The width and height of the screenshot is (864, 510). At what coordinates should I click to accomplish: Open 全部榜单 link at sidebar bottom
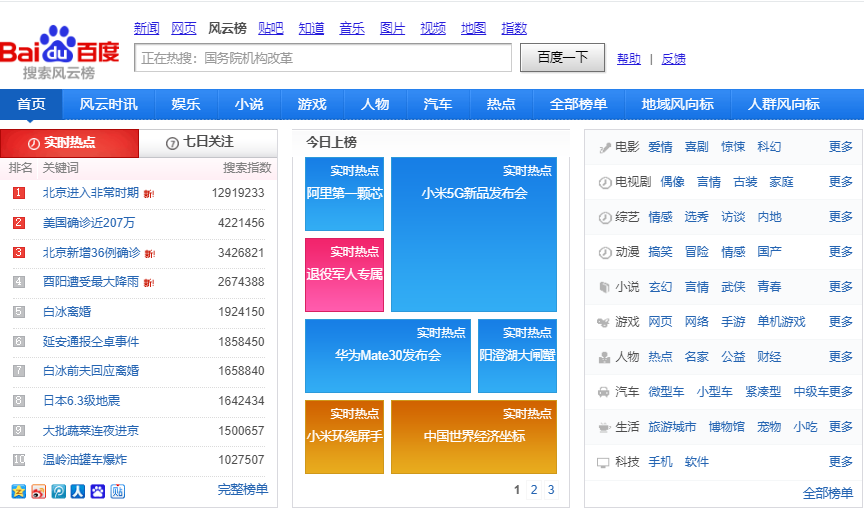(x=828, y=493)
